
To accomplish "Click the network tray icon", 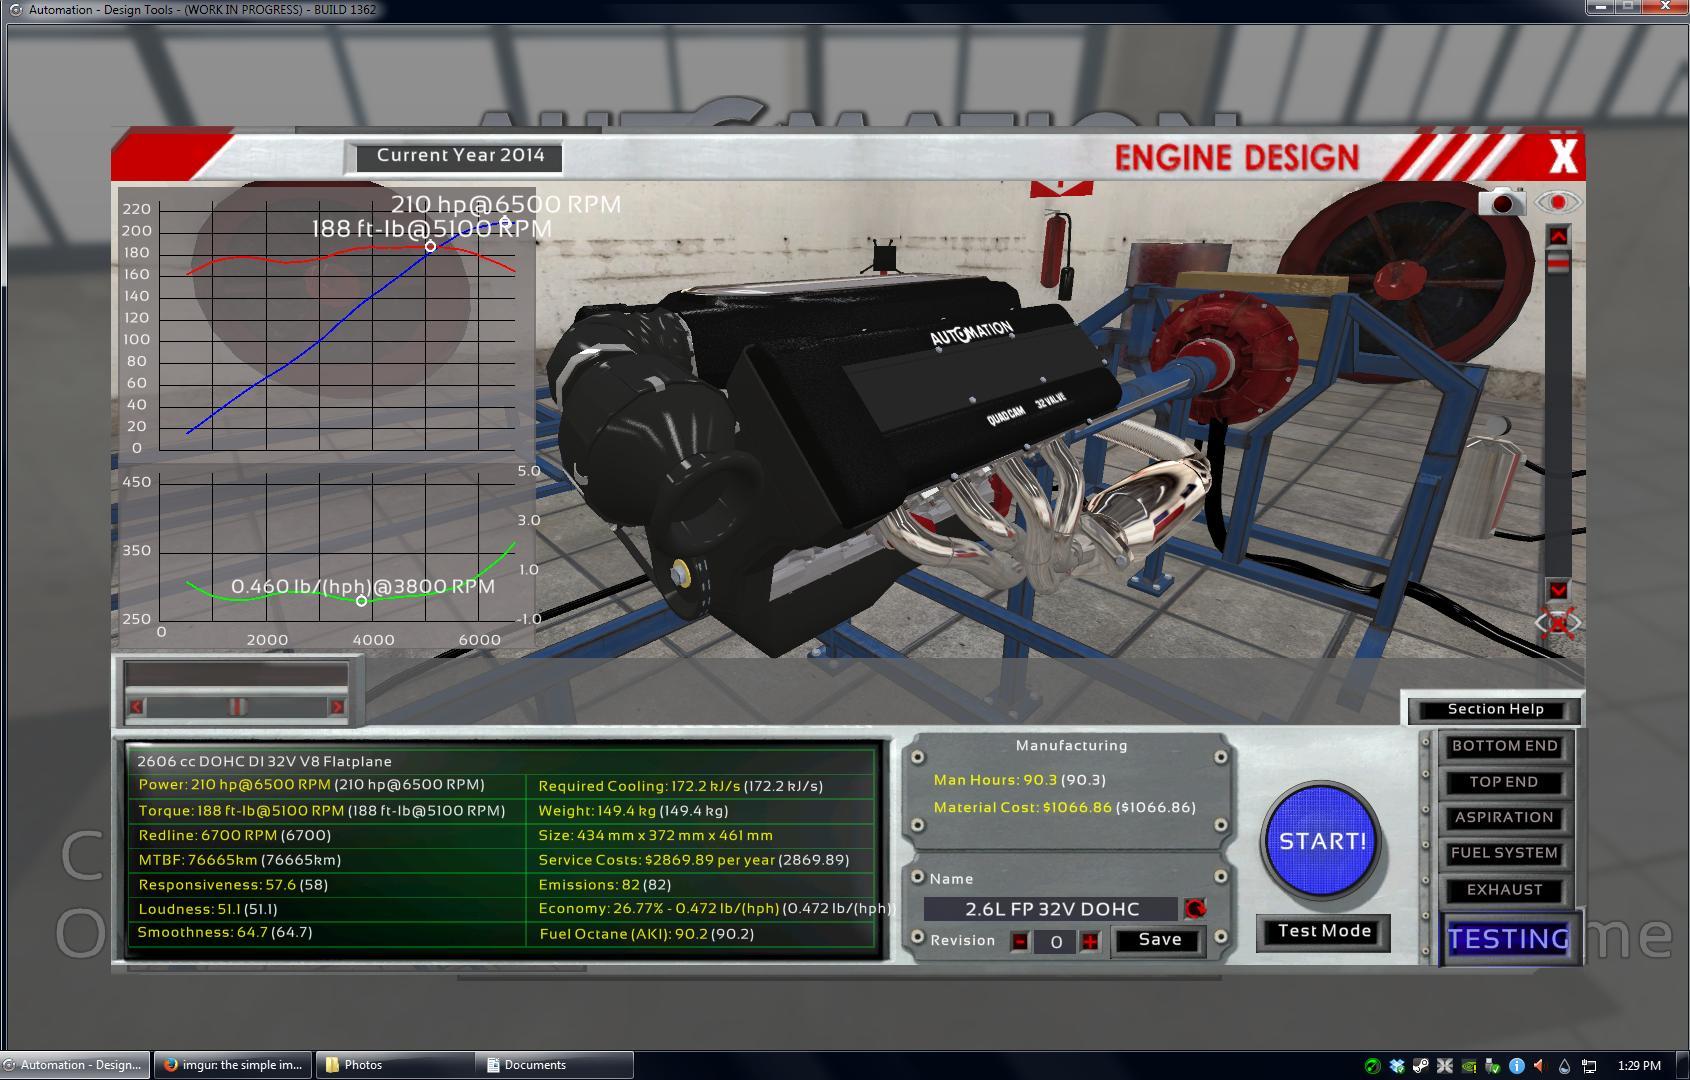I will 1588,1066.
